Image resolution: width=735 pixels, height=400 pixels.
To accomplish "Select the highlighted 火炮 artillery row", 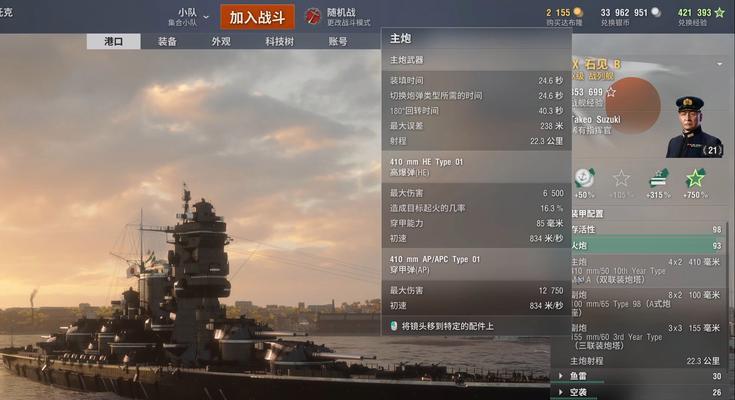I will [647, 245].
